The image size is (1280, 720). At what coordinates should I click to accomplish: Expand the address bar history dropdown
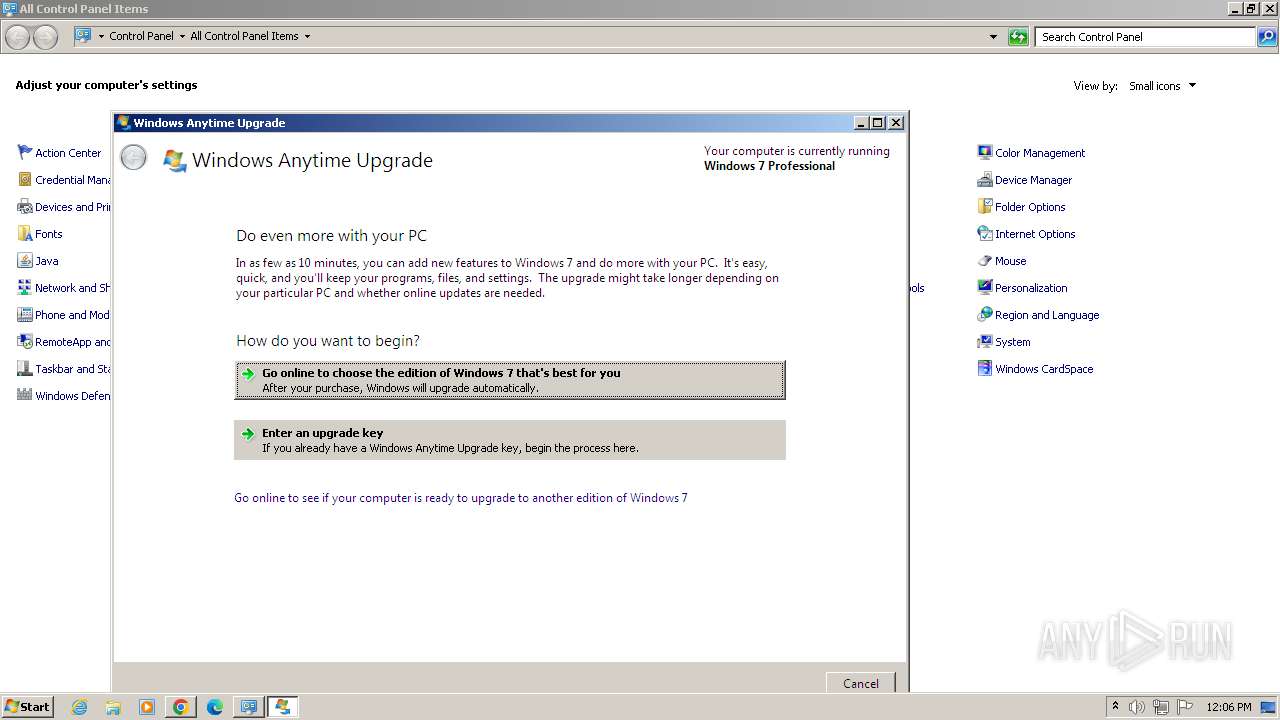[x=993, y=37]
